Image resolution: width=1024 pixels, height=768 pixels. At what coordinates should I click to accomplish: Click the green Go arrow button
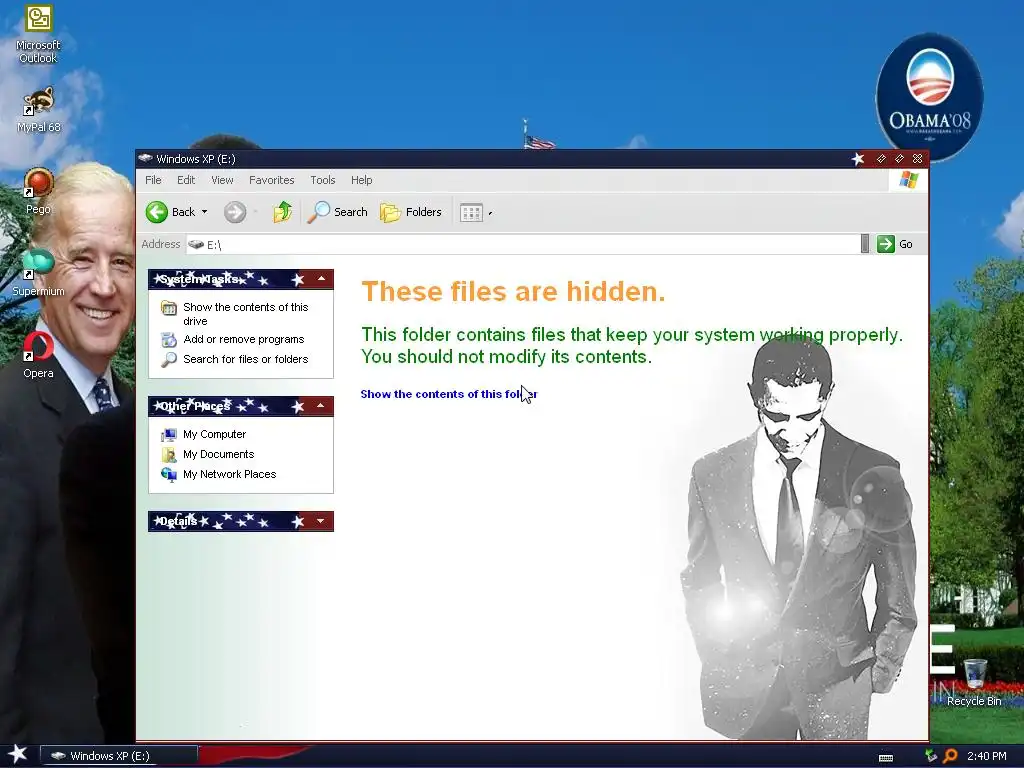point(886,244)
